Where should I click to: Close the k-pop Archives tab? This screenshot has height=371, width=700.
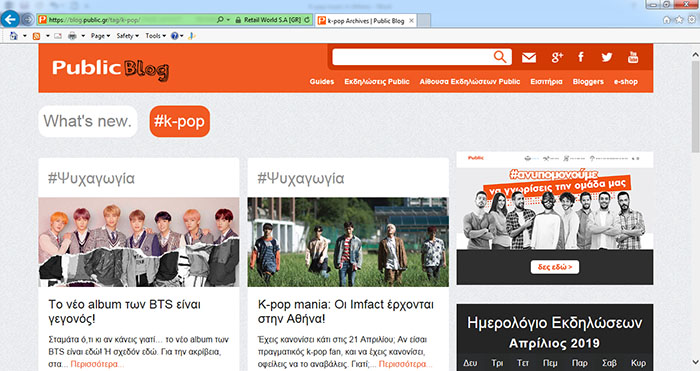411,21
